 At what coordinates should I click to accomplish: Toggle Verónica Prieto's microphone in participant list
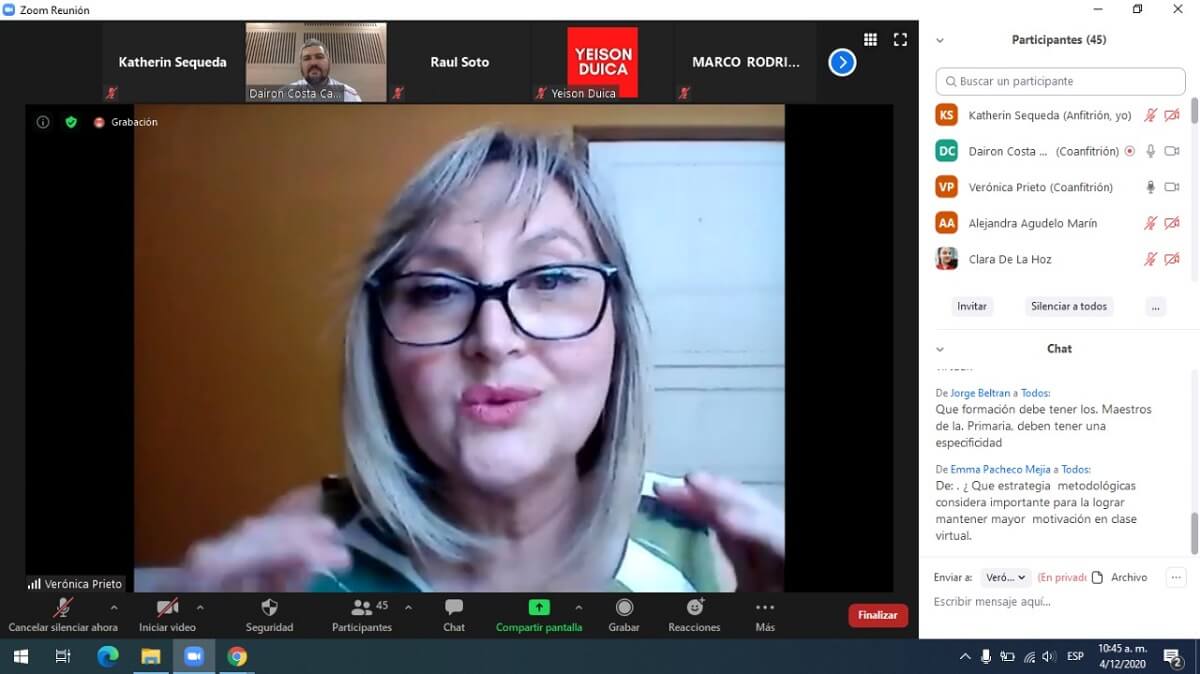[x=1150, y=187]
